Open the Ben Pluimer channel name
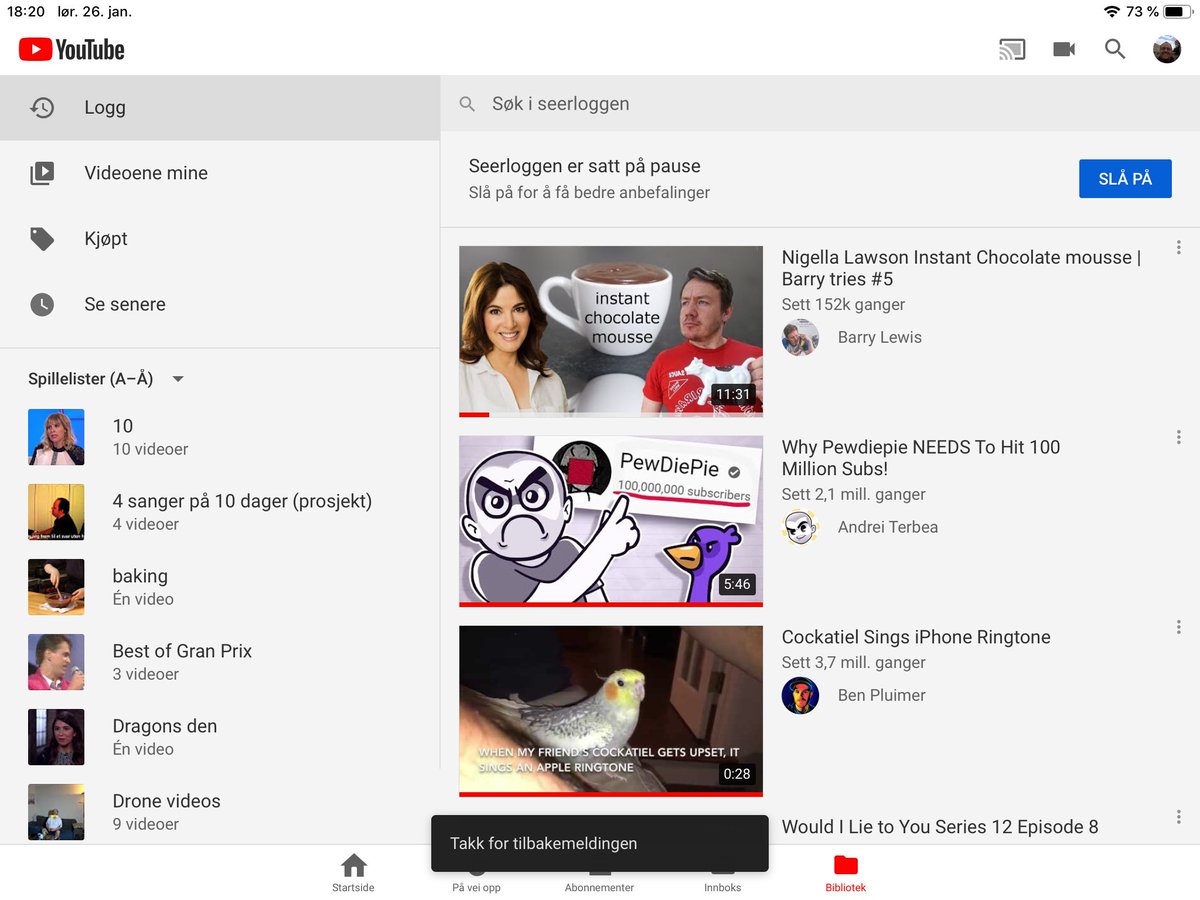 (x=882, y=695)
